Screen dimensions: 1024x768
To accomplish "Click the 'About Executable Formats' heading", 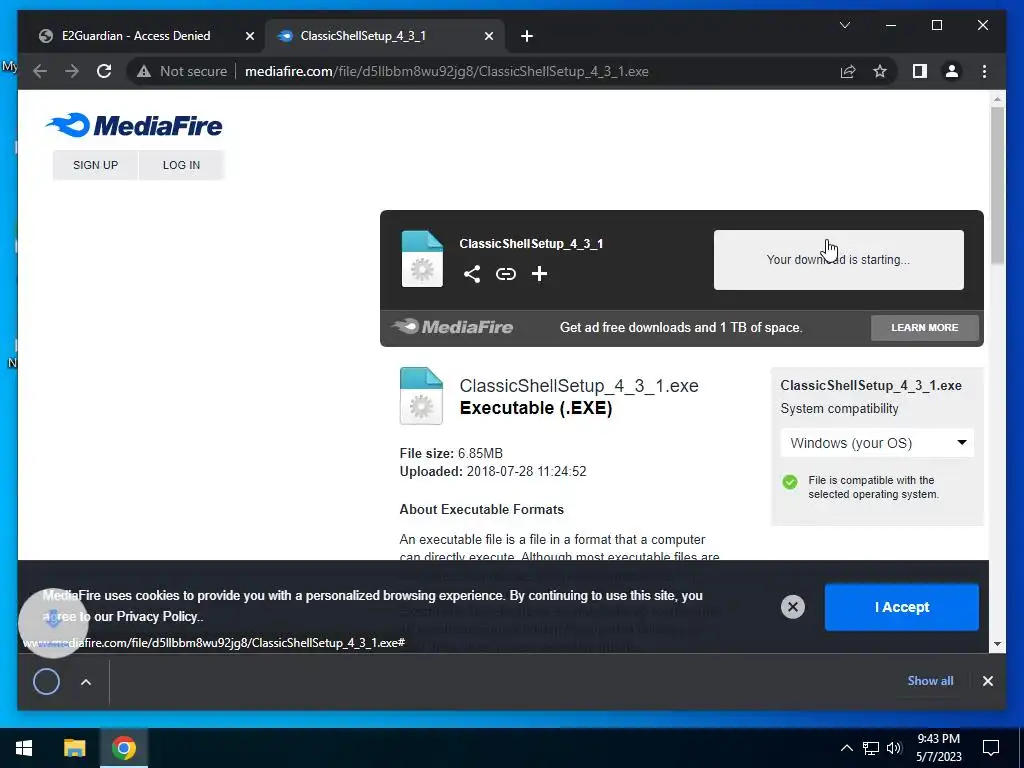I will 481,509.
